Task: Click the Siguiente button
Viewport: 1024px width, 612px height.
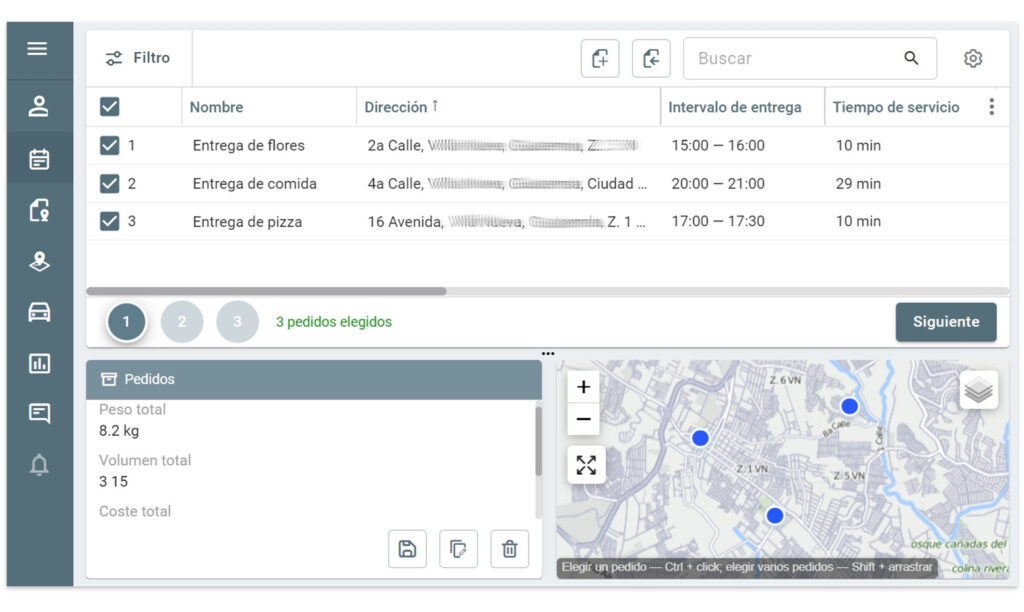Action: pyautogui.click(x=945, y=322)
